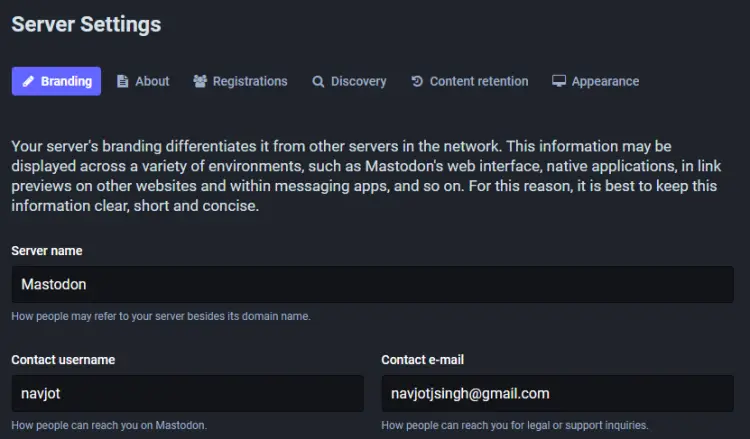This screenshot has width=750, height=439.
Task: Click the Contact username field with navjot
Action: pos(187,394)
